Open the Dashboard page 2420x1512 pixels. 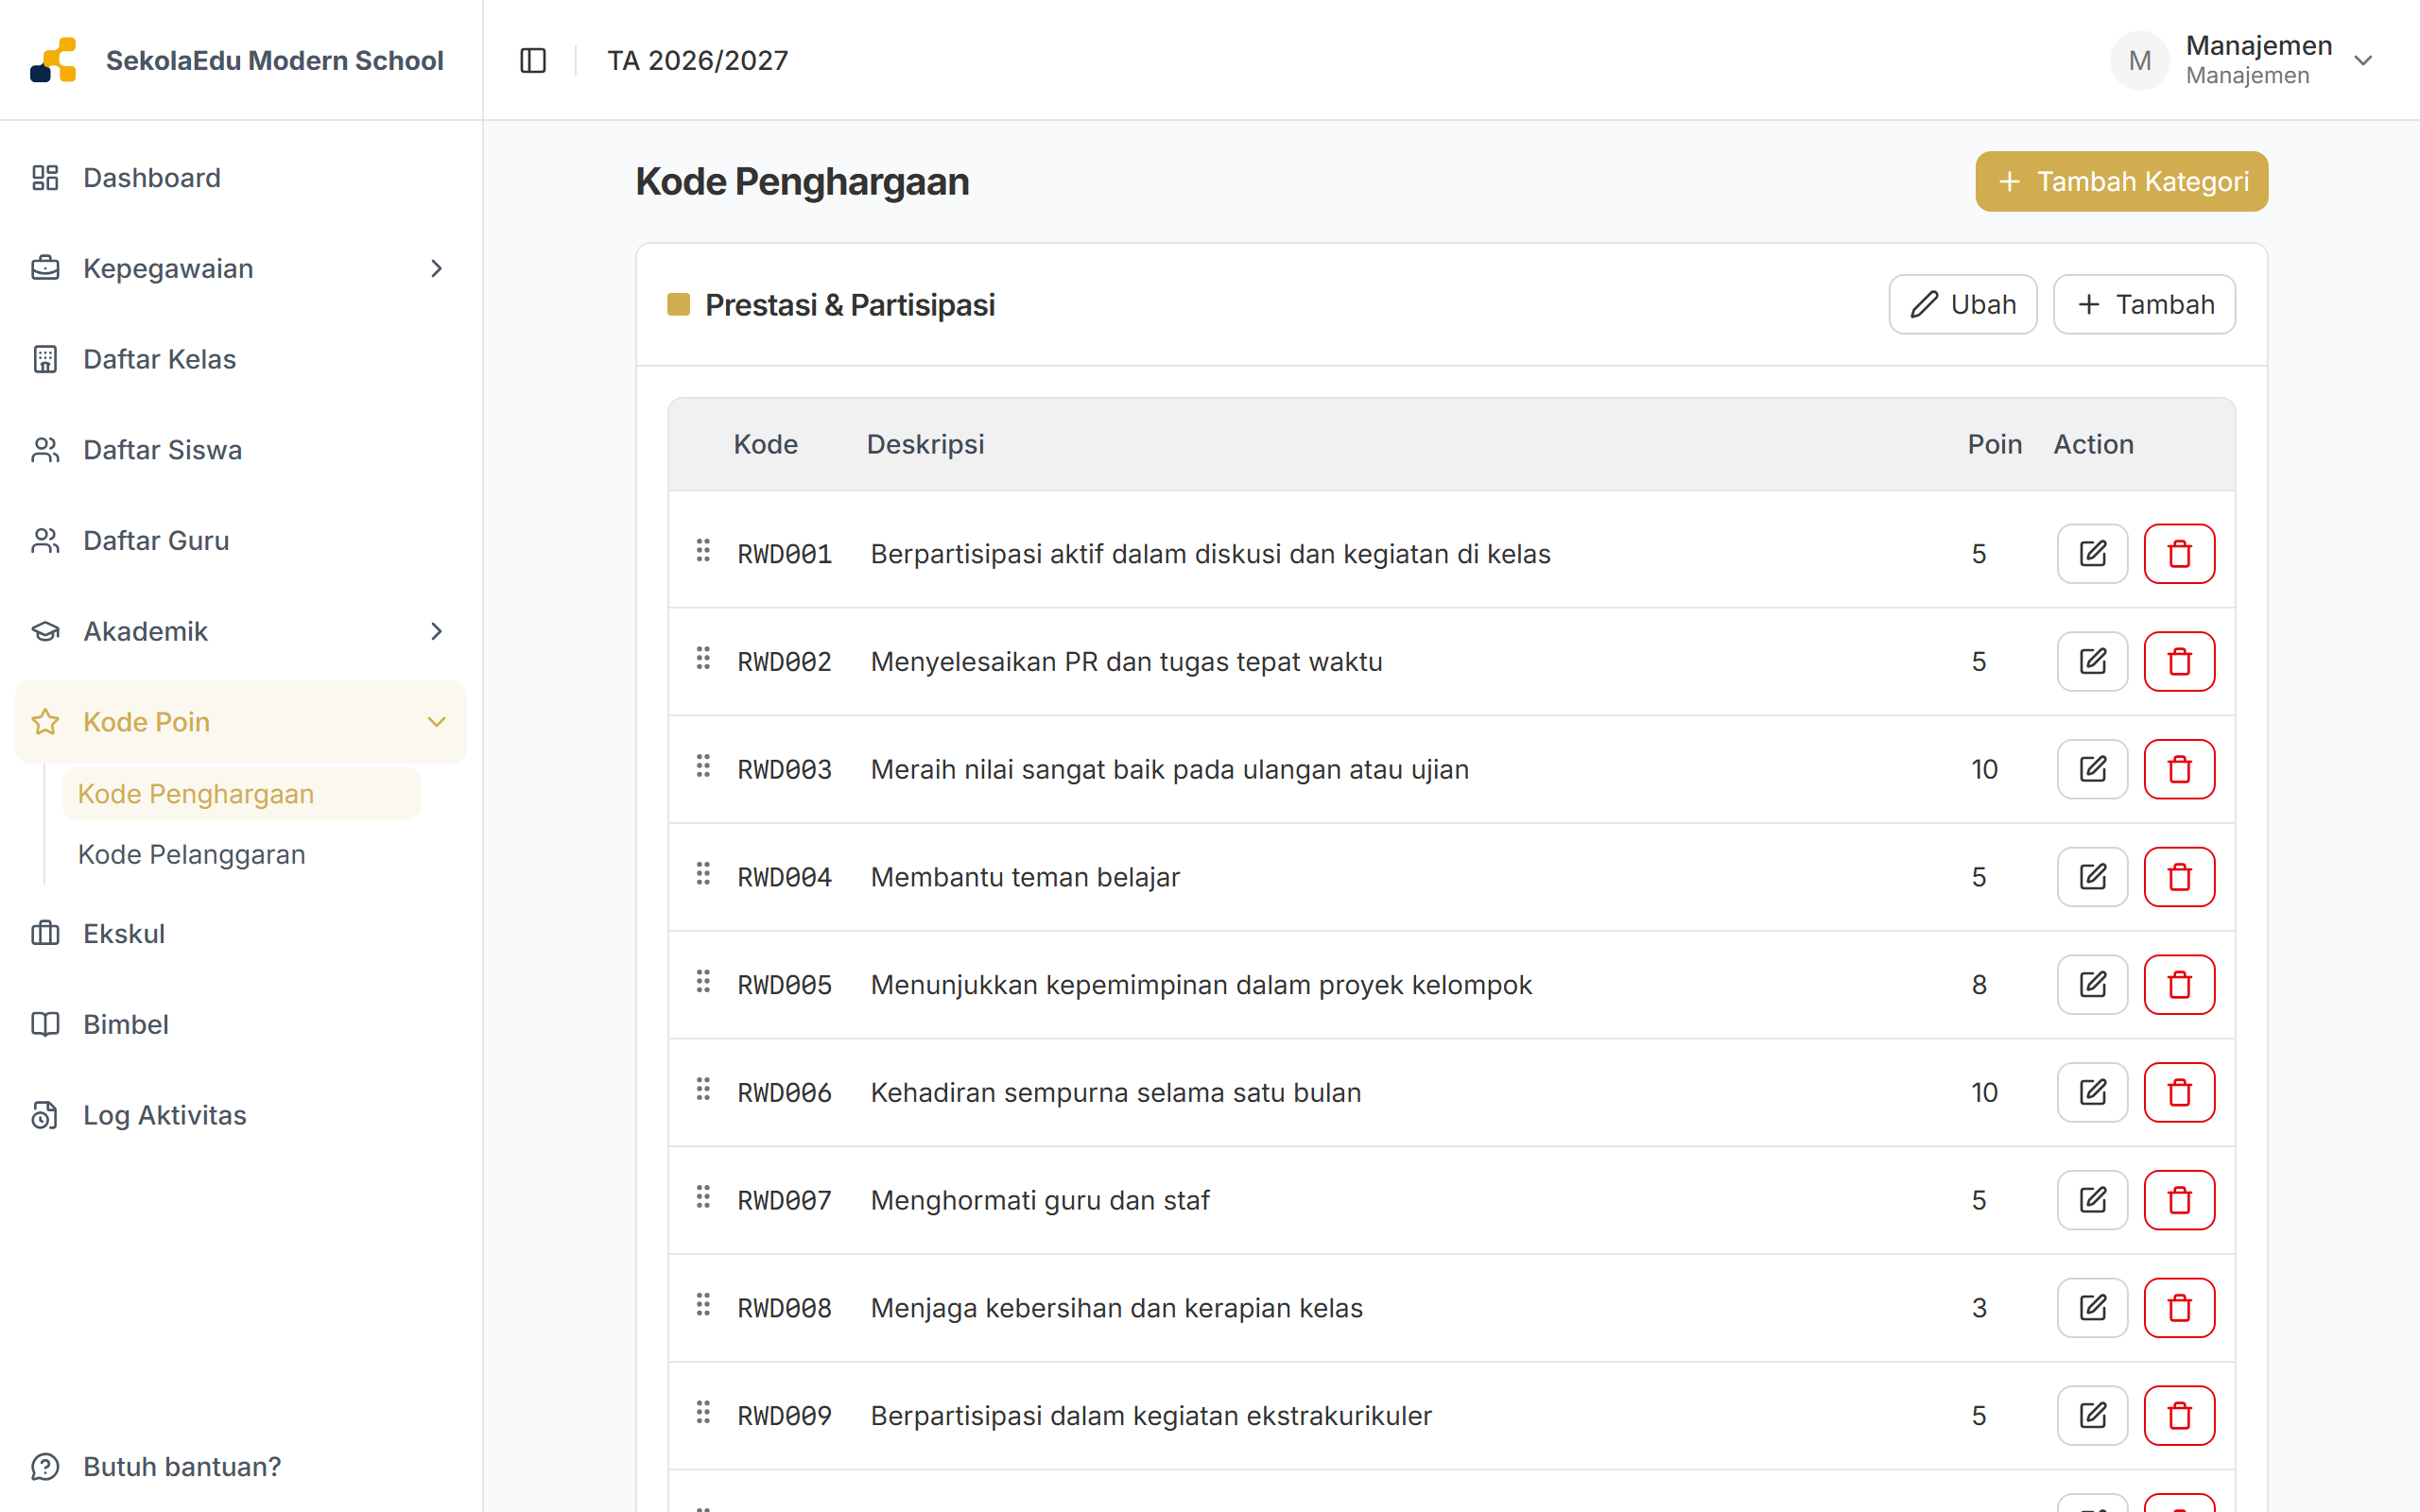click(x=241, y=178)
